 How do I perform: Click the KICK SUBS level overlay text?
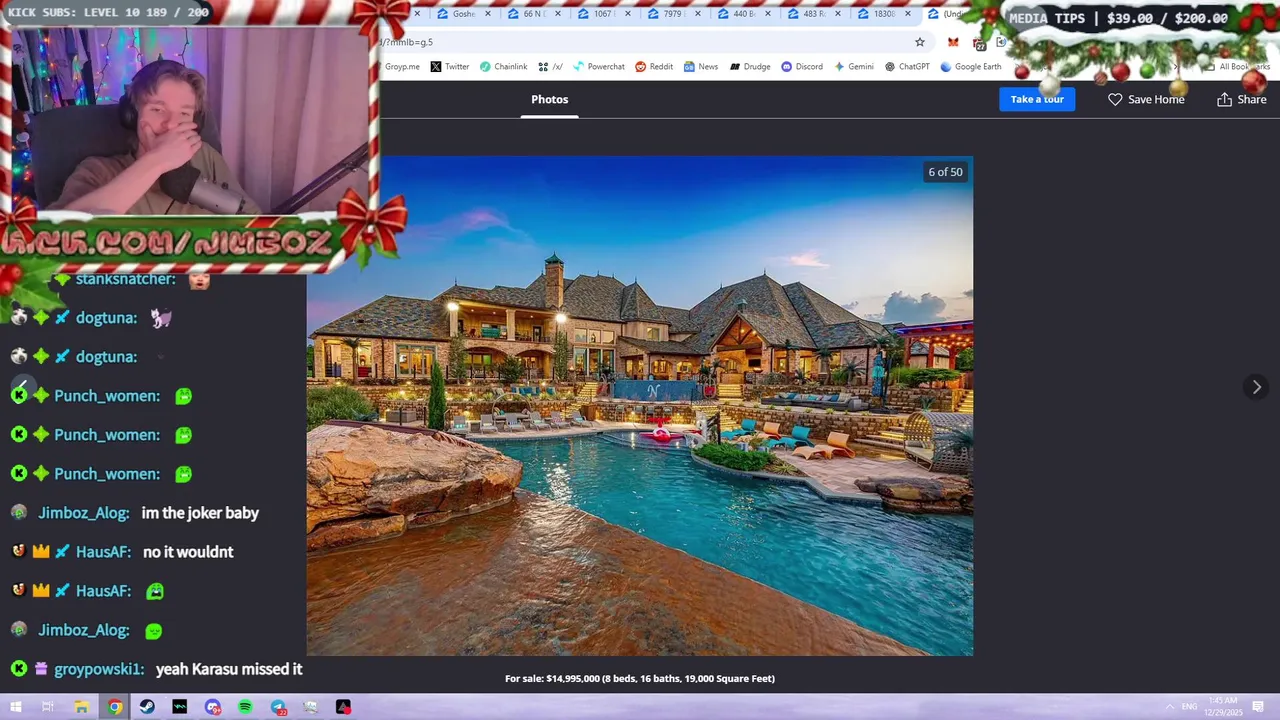click(109, 12)
